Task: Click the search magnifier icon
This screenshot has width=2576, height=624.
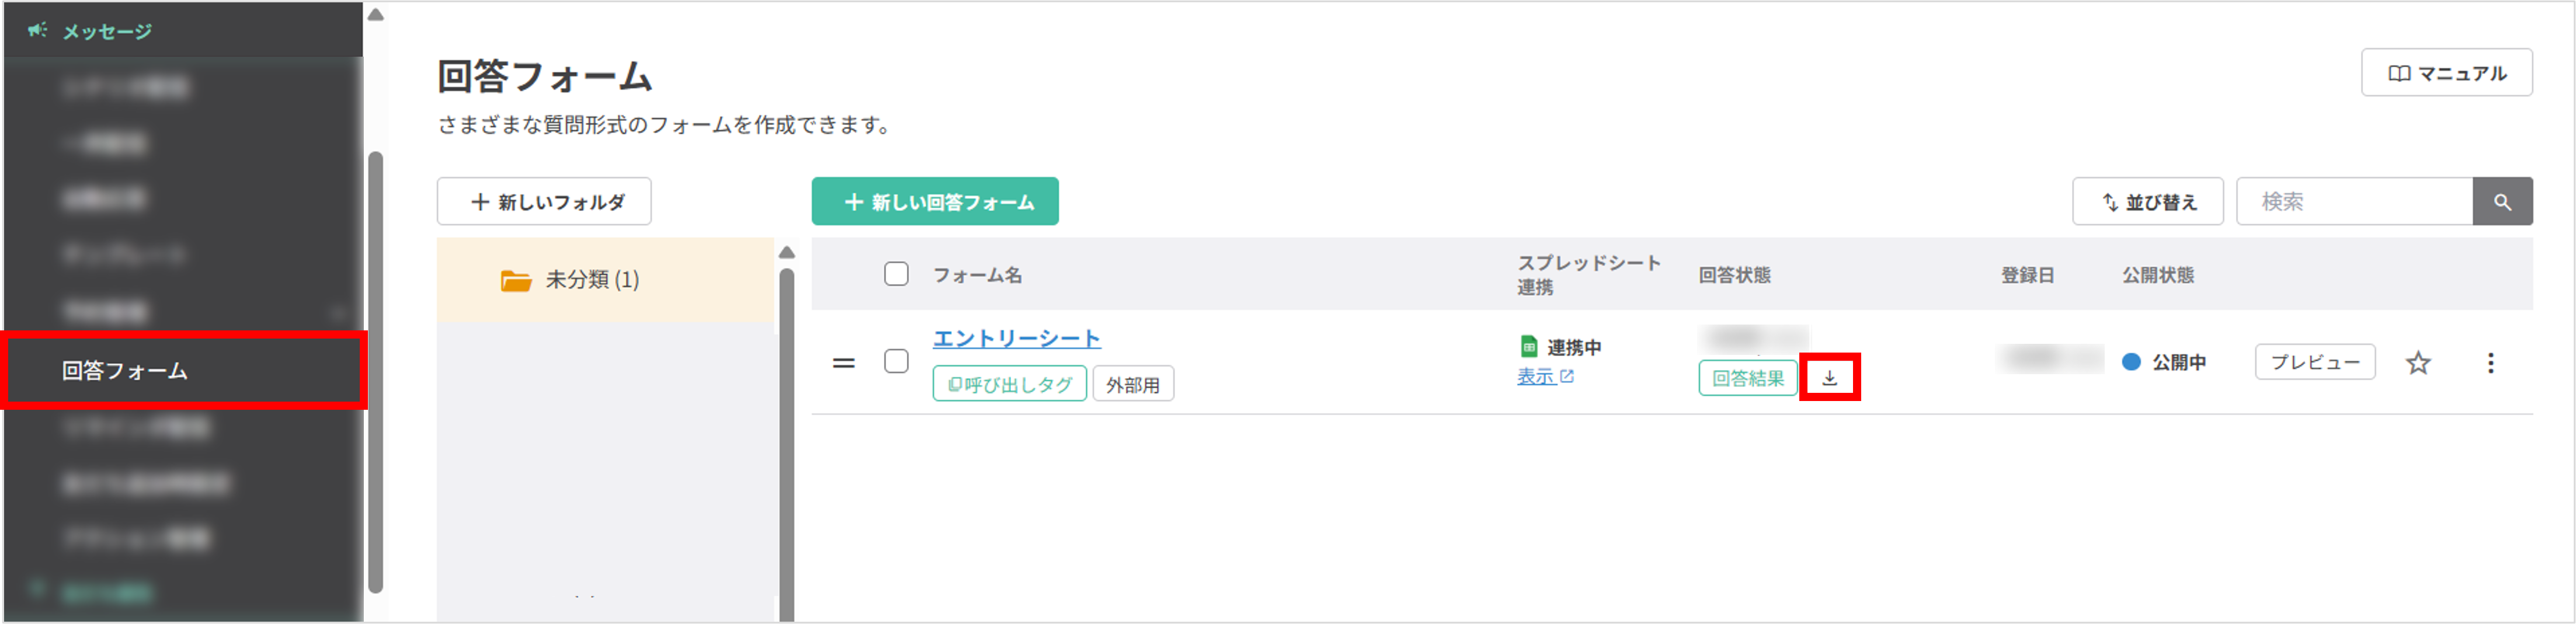Action: coord(2503,201)
